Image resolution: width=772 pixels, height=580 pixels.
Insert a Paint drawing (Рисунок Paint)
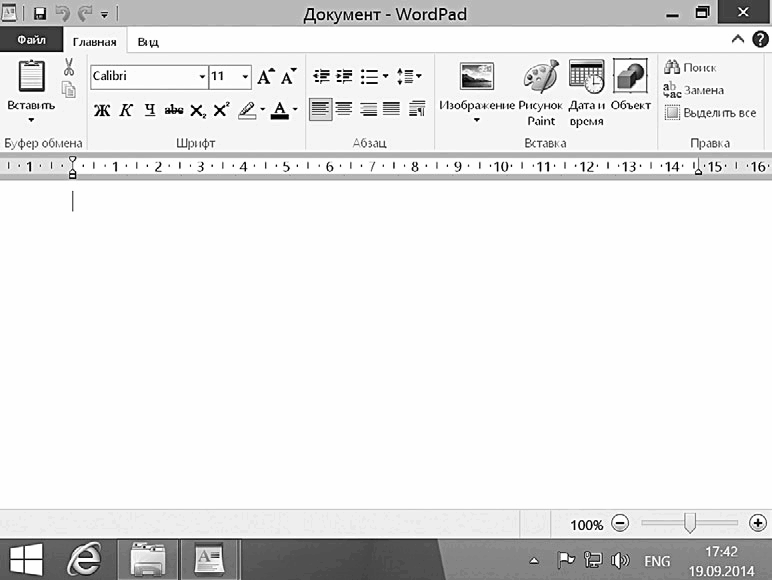pyautogui.click(x=541, y=94)
